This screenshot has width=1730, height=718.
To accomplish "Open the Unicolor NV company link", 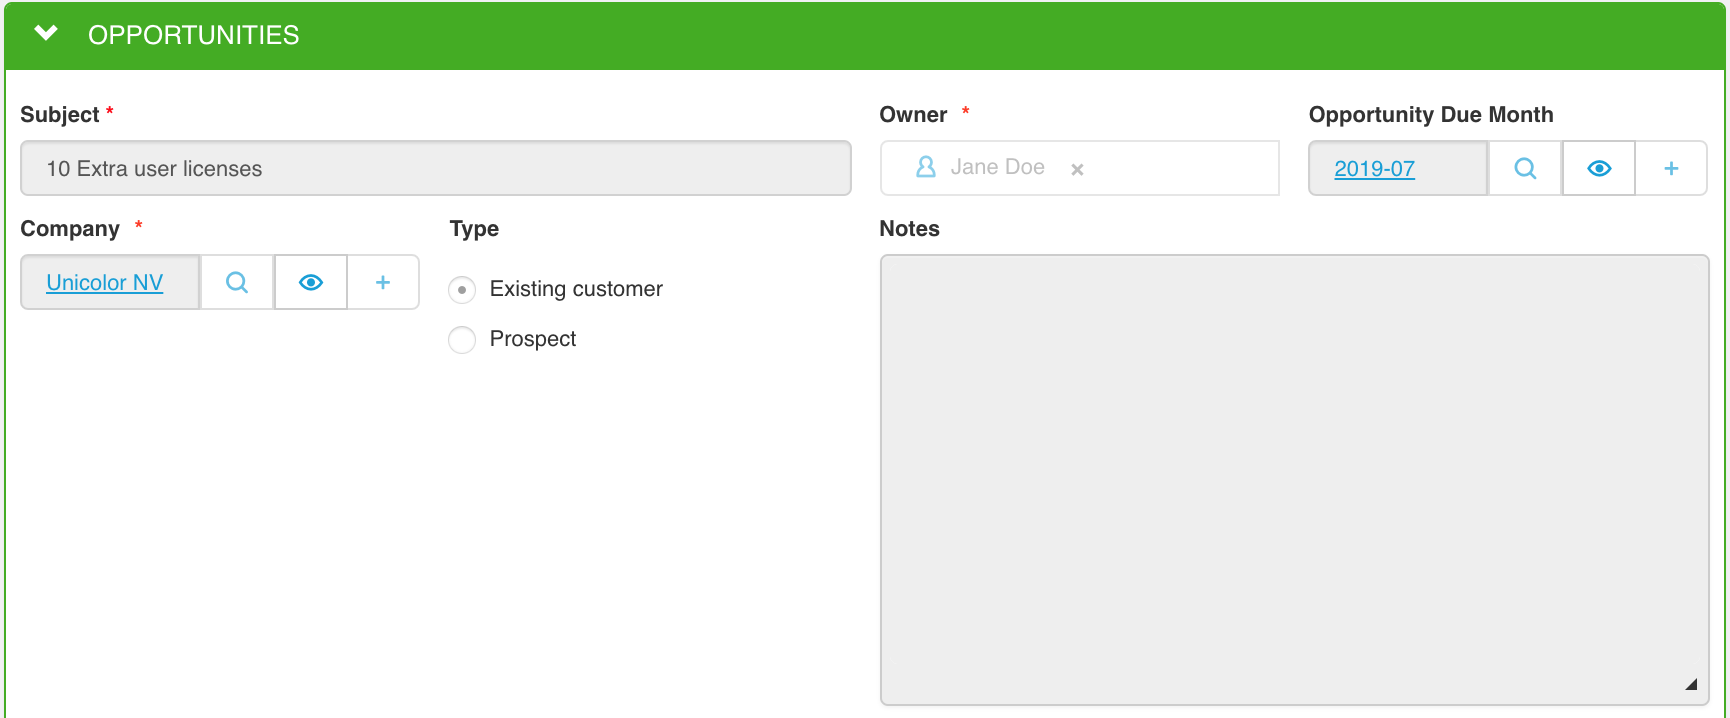I will [x=105, y=283].
